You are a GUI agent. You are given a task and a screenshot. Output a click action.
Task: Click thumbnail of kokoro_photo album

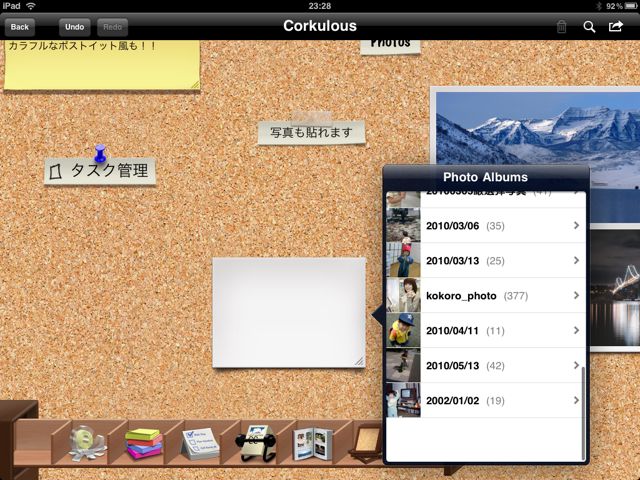(x=403, y=296)
